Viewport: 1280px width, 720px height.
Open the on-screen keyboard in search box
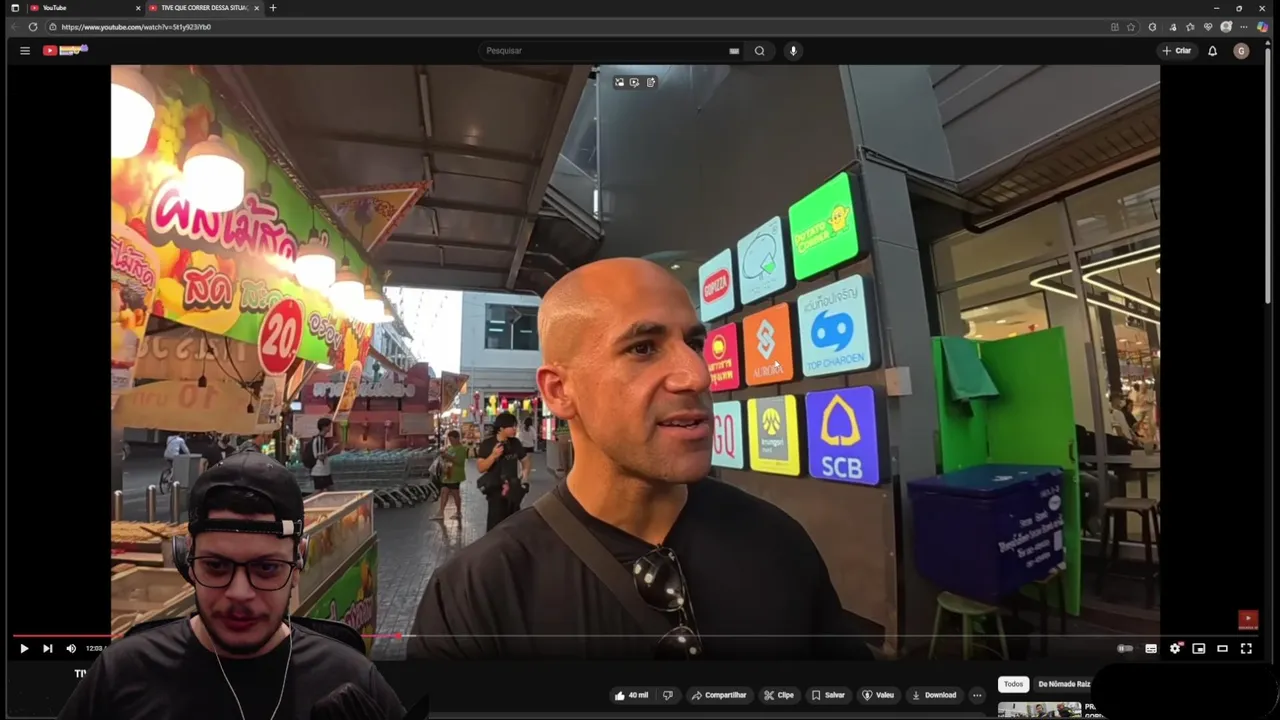pyautogui.click(x=734, y=50)
